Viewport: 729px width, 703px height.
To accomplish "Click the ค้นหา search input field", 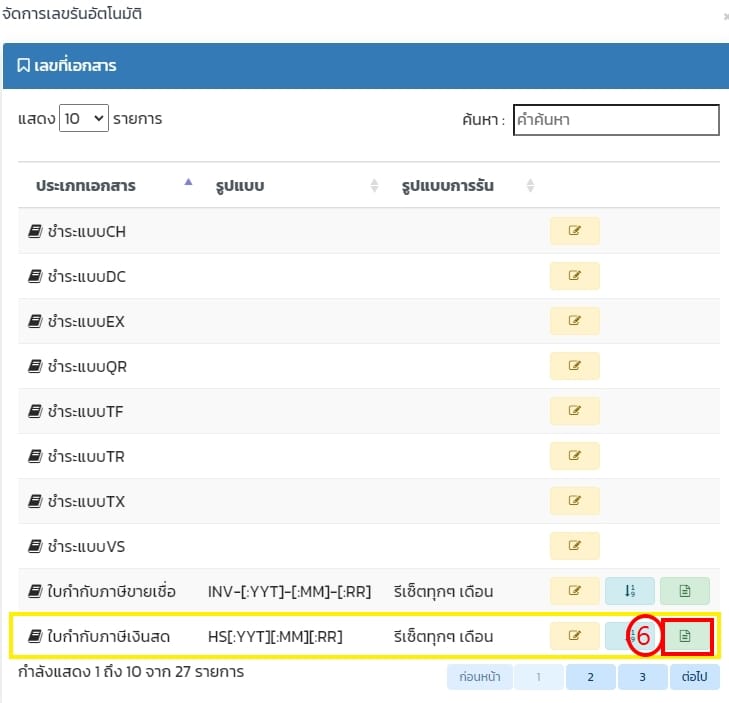I will tap(615, 120).
